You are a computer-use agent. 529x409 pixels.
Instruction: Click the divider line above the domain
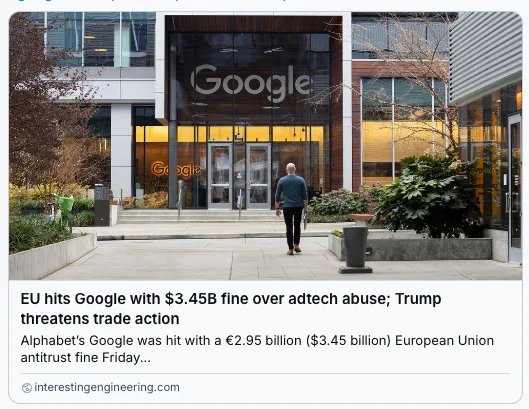point(265,374)
